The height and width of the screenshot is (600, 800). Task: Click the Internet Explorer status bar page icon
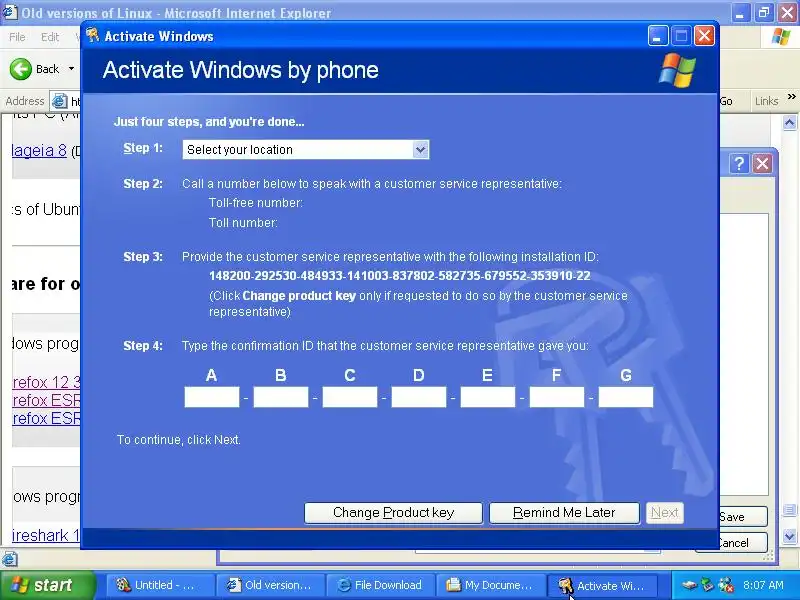click(x=10, y=559)
